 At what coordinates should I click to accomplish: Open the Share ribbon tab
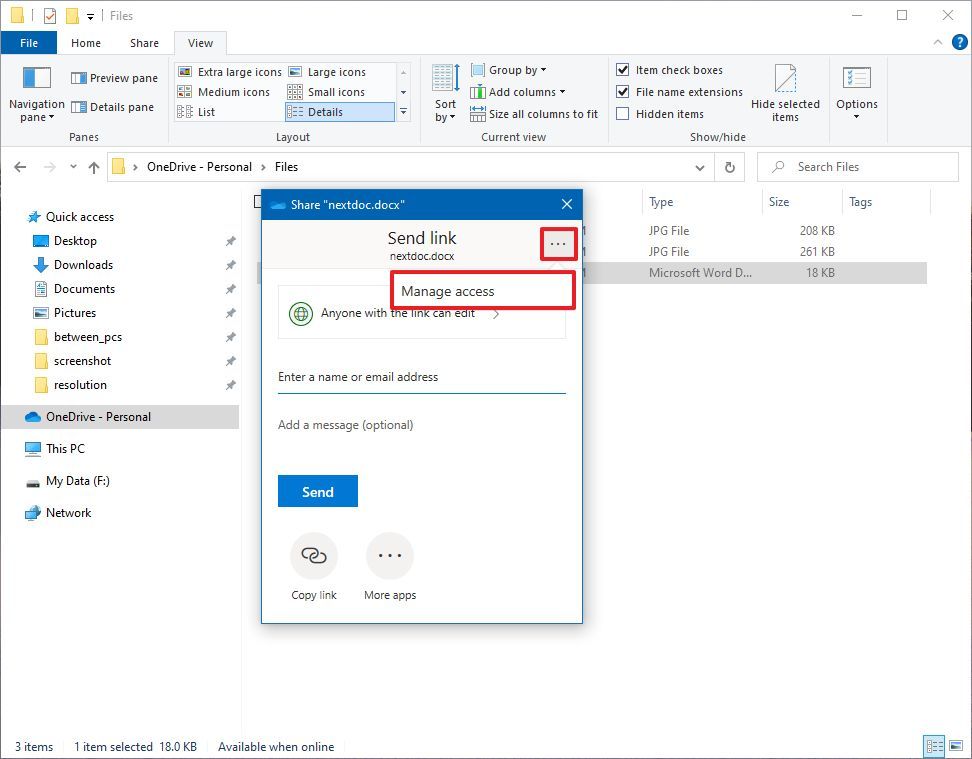click(x=143, y=43)
